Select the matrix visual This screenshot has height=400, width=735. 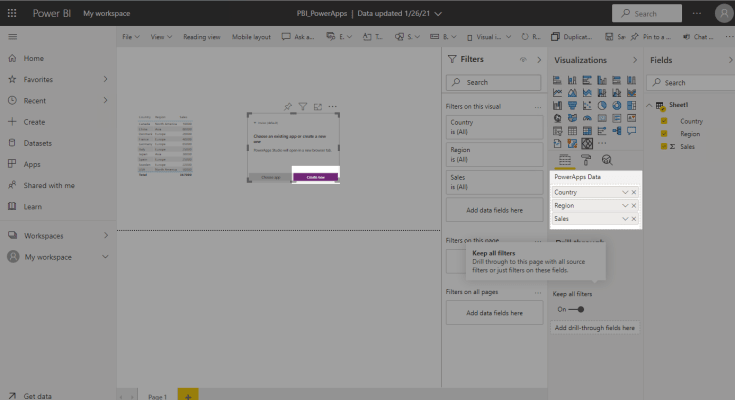tap(587, 131)
